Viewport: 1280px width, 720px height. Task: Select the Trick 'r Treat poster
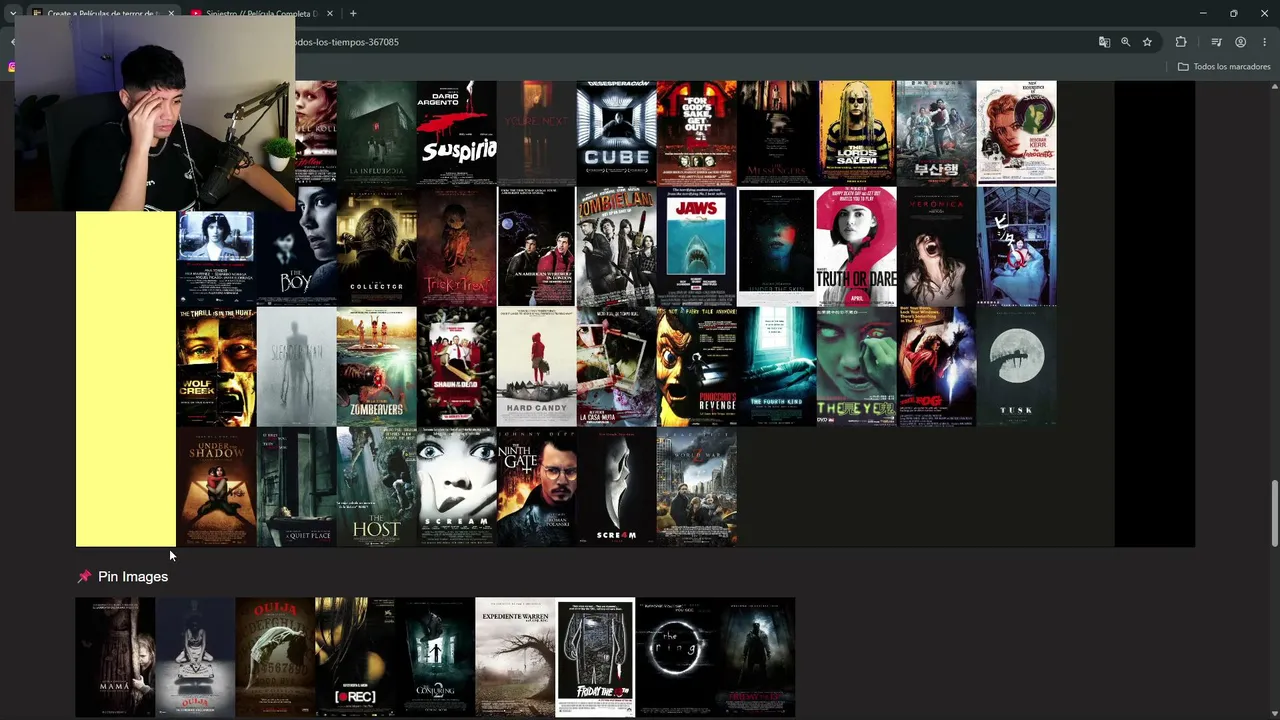click(x=456, y=247)
